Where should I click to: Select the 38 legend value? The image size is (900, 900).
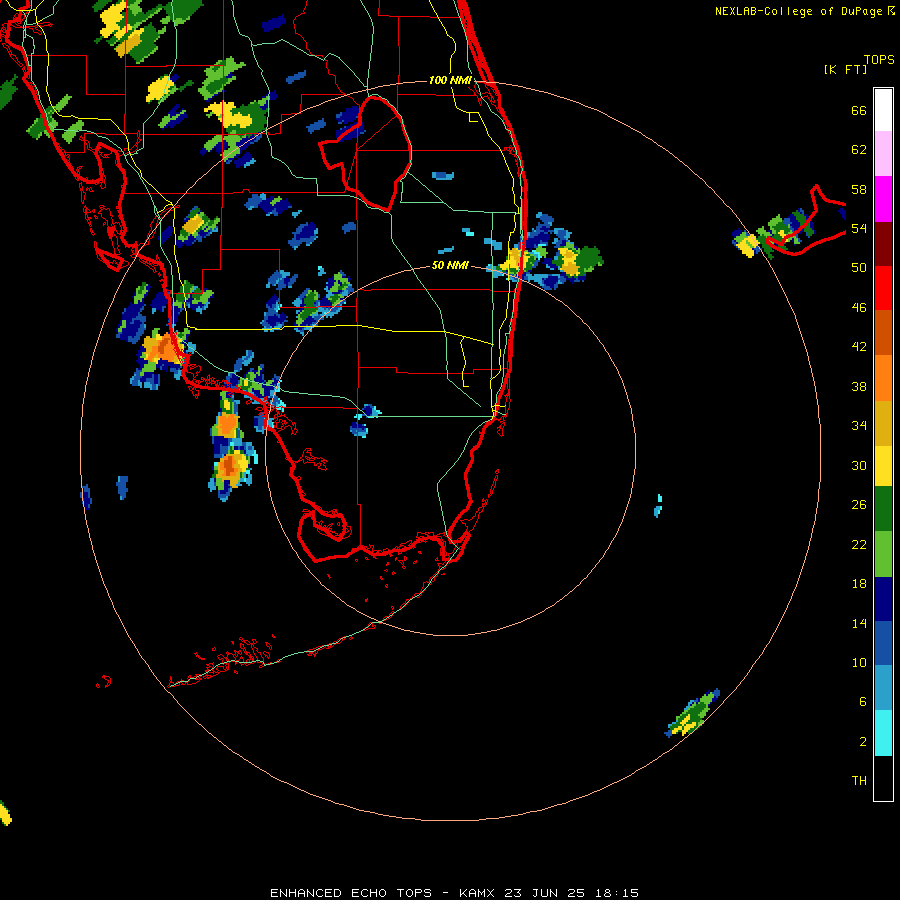pyautogui.click(x=859, y=386)
